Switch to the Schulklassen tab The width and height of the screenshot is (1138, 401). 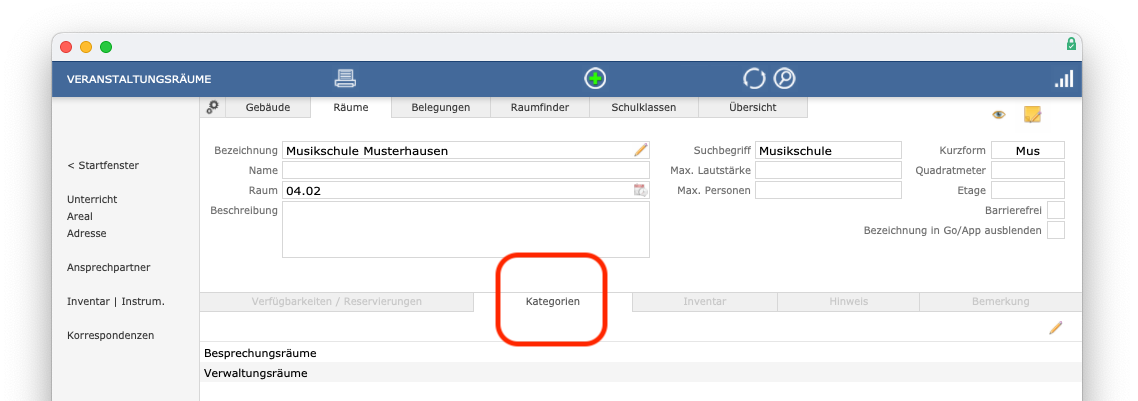coord(644,107)
